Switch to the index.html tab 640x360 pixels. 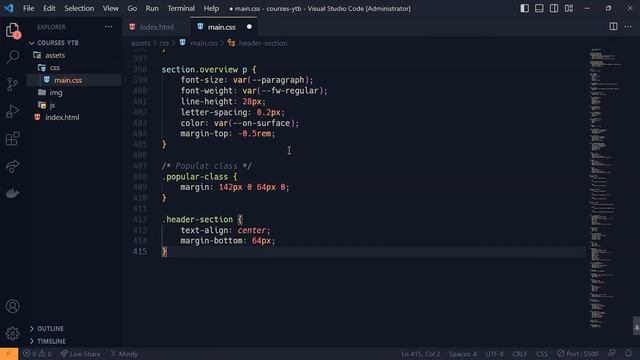tap(156, 27)
